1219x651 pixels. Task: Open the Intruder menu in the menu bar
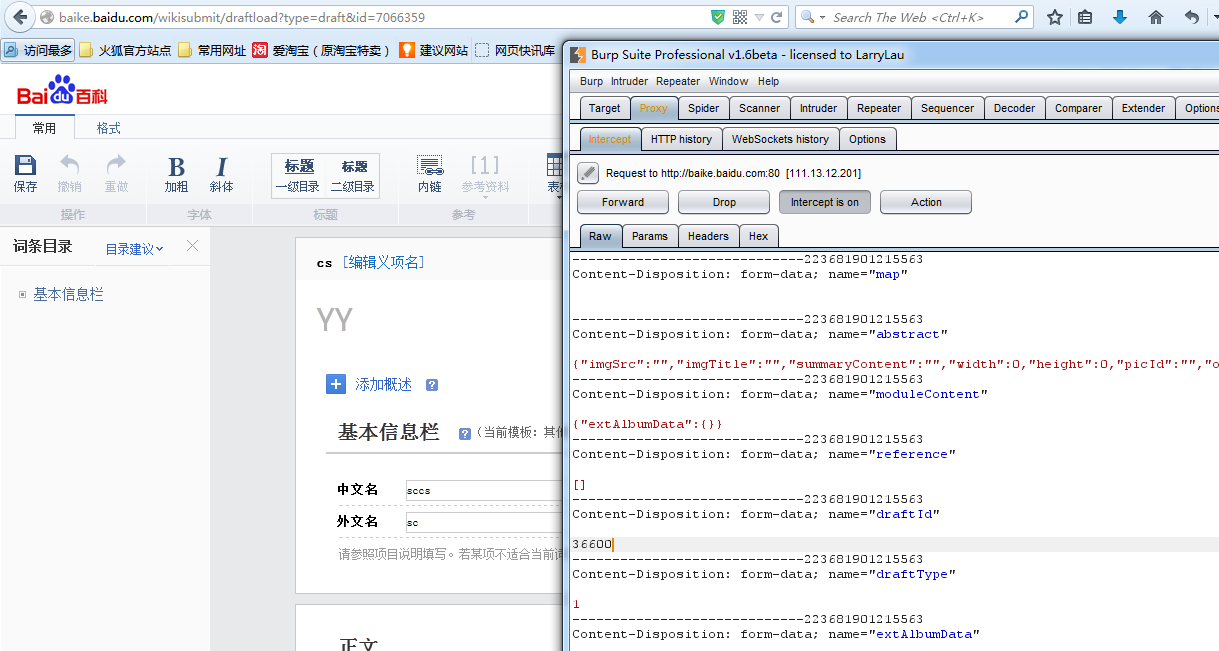tap(629, 81)
